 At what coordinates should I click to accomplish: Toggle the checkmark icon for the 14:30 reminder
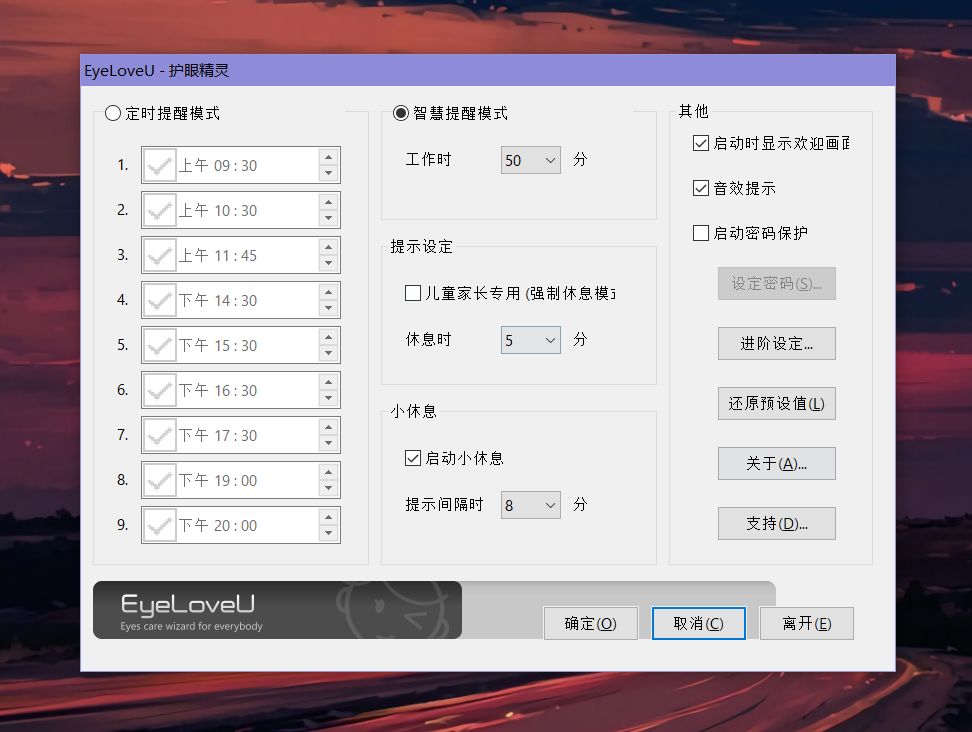(x=159, y=300)
